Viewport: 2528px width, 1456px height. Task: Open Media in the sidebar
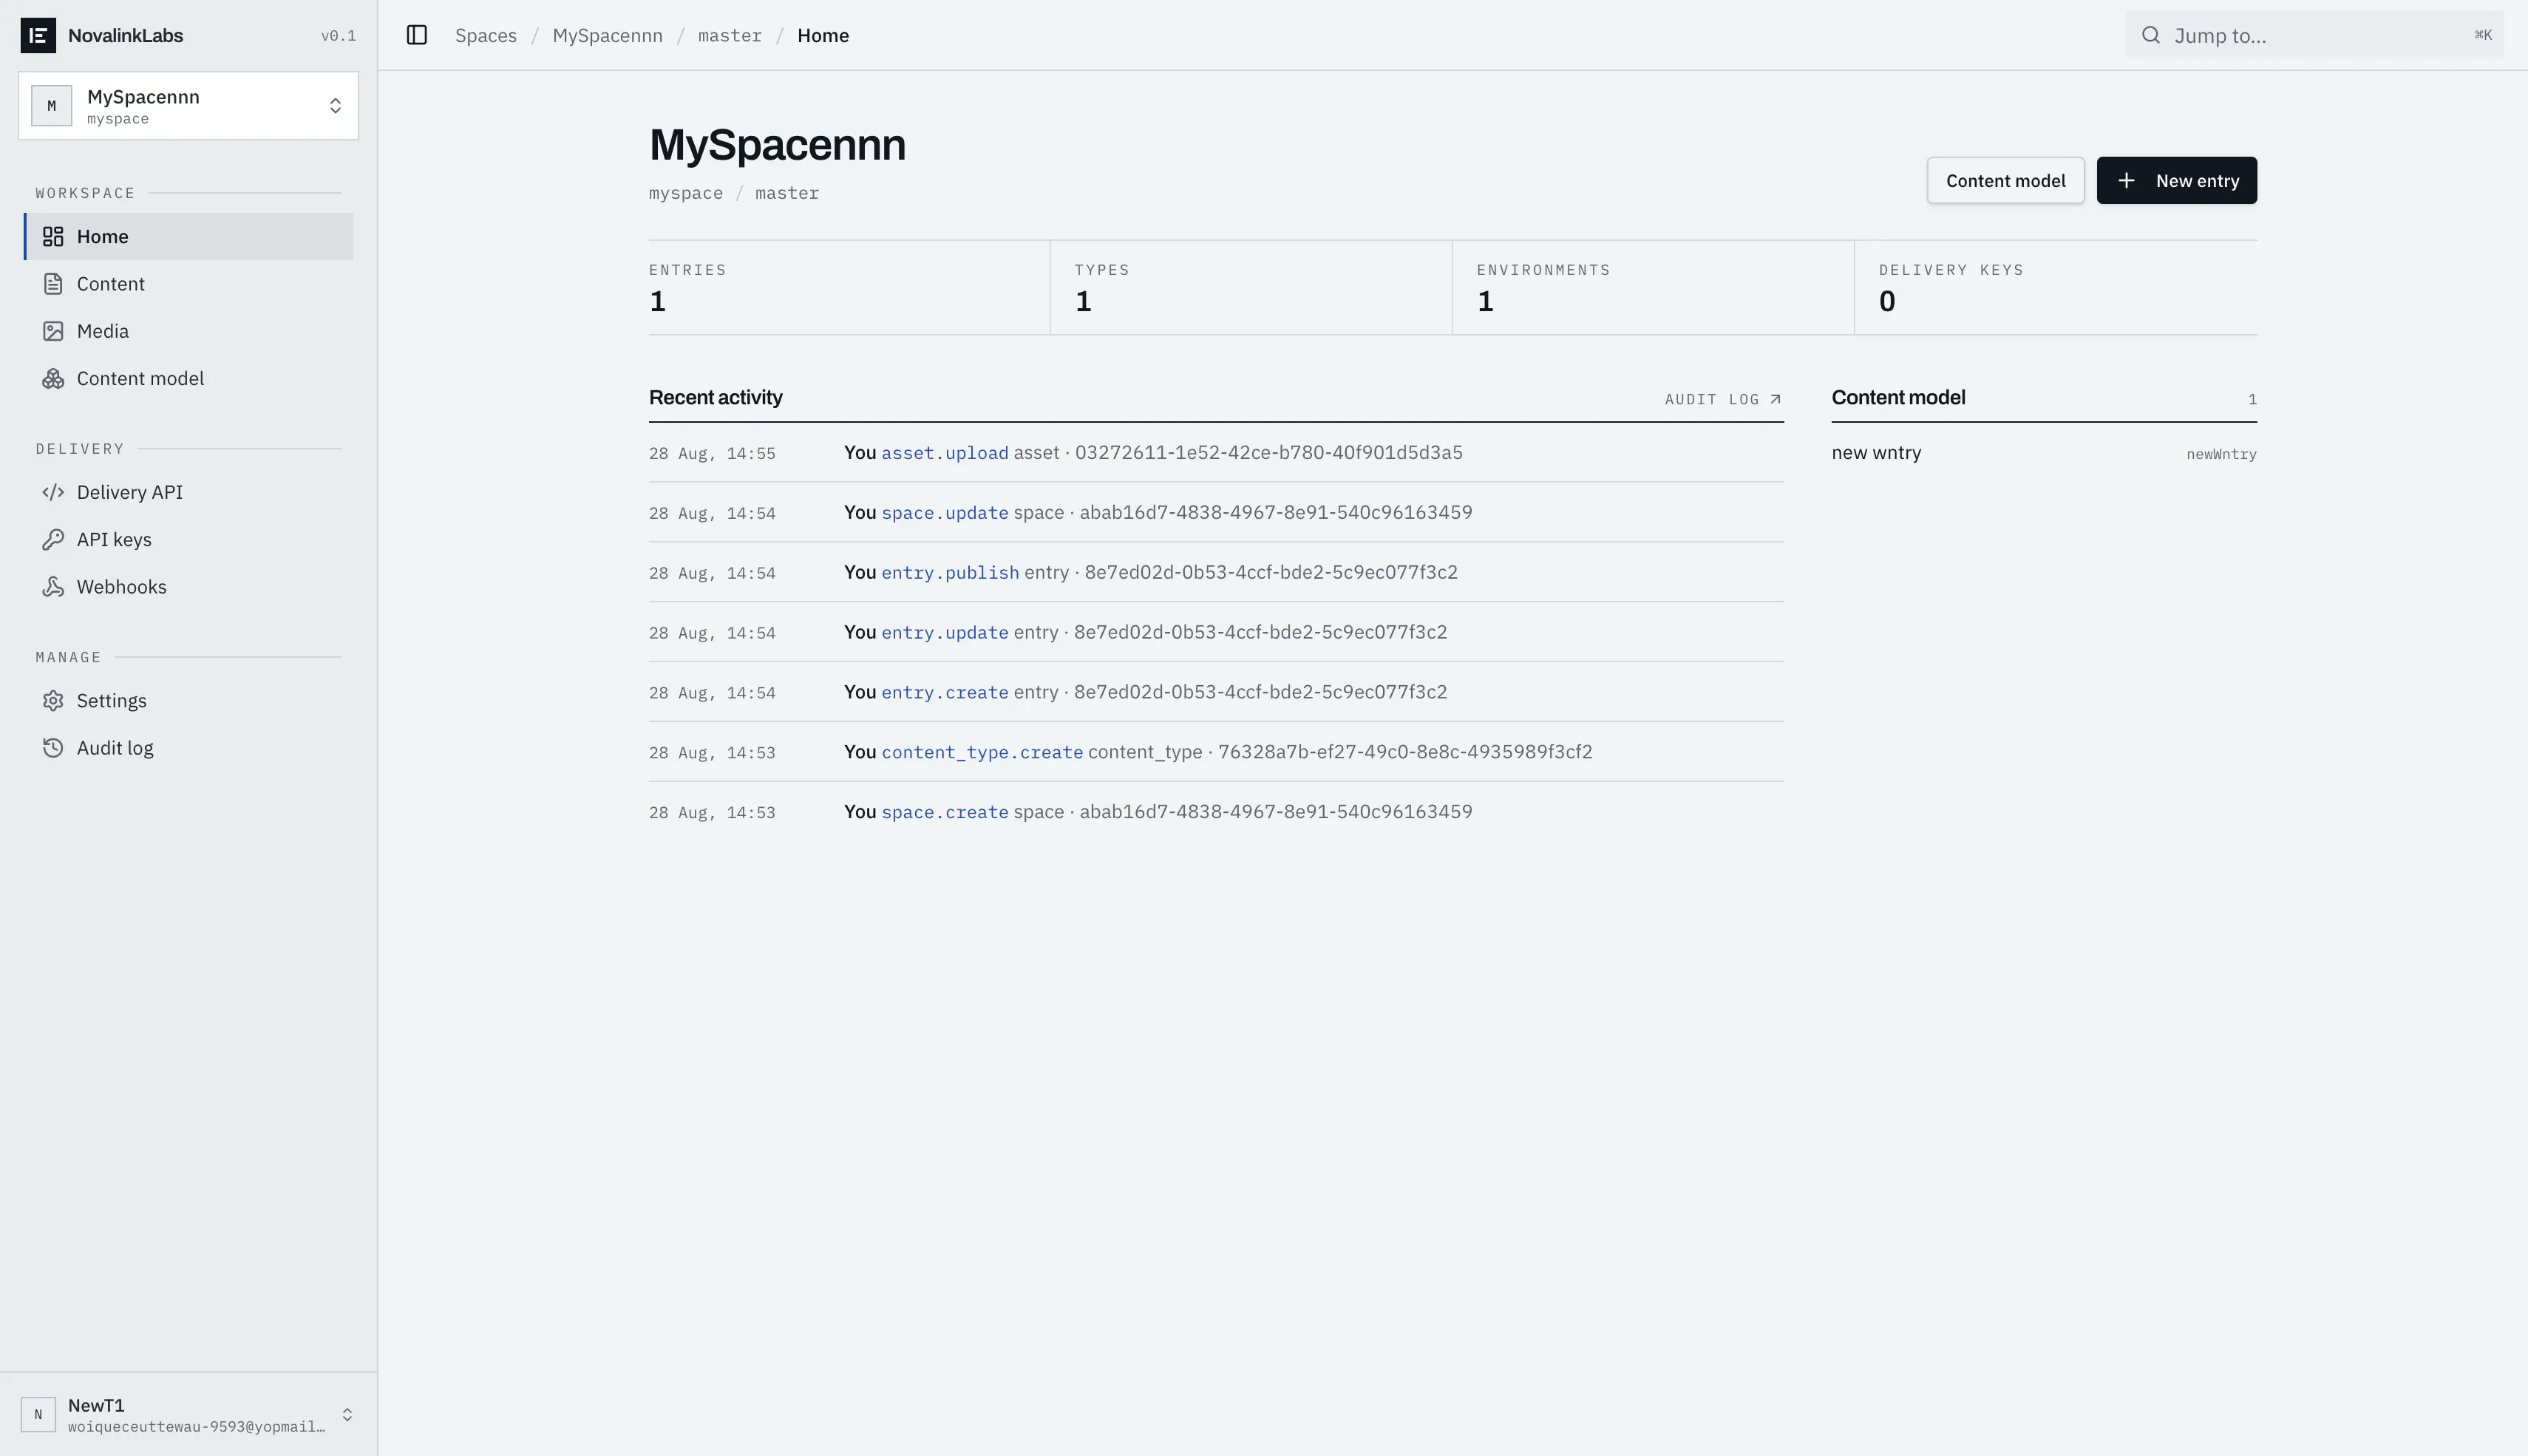(188, 331)
